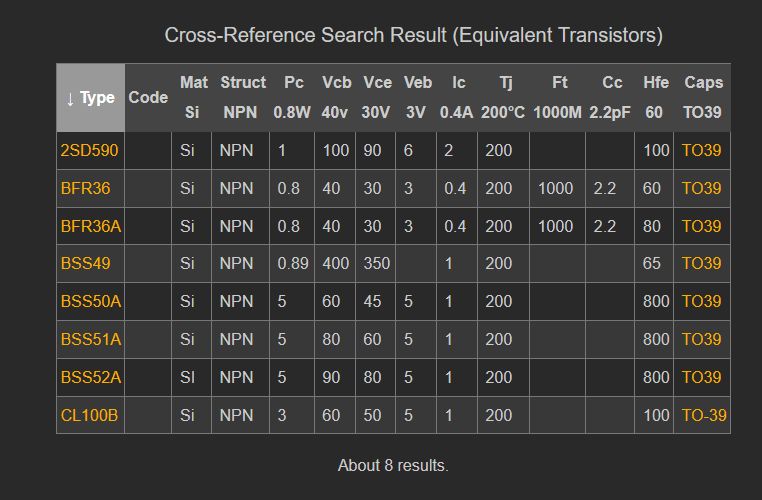Open the BSS49 transistor link

pos(85,264)
